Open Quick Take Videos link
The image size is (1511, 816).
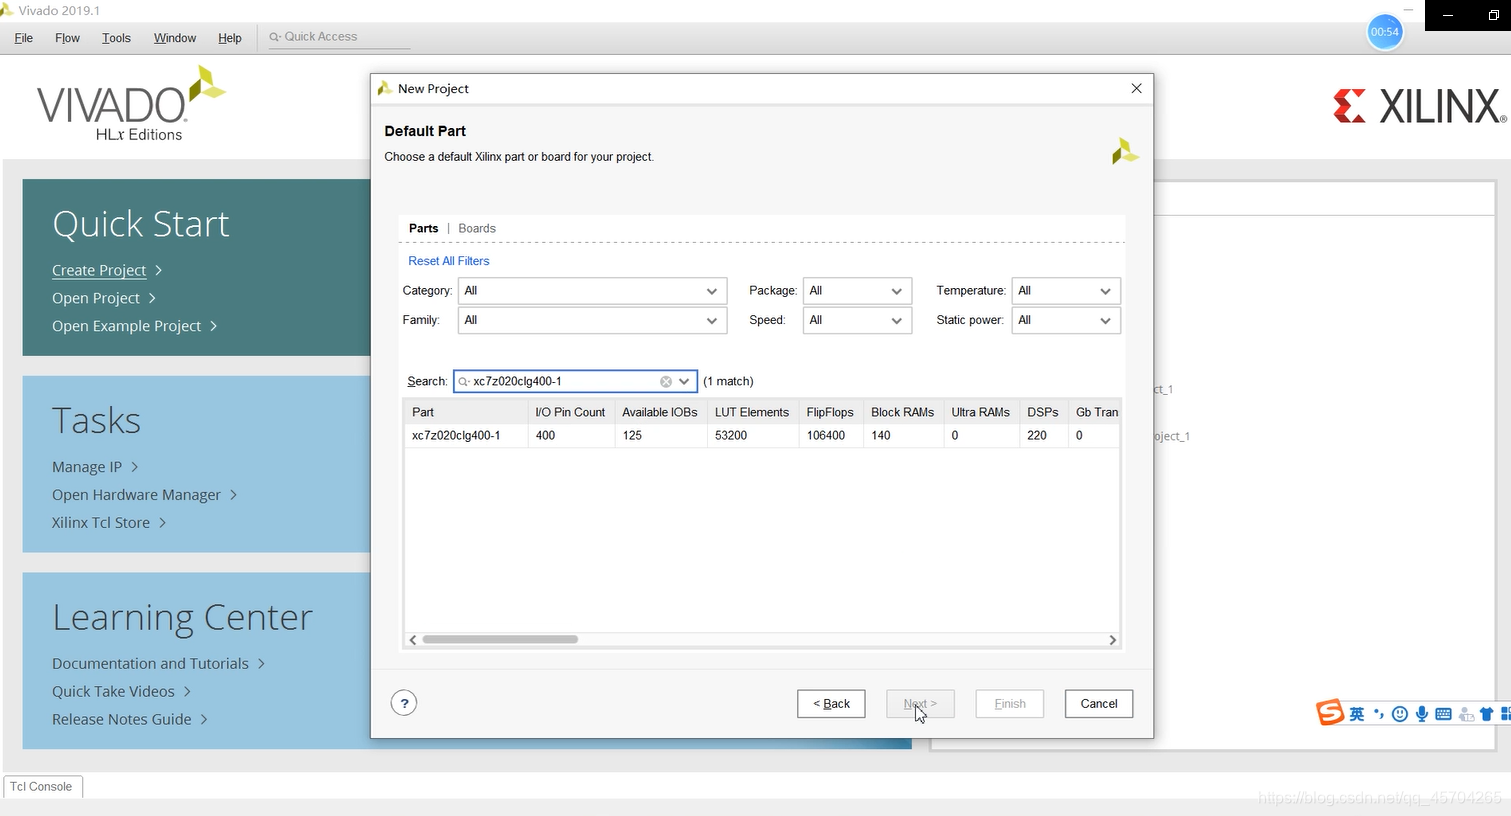click(x=113, y=692)
